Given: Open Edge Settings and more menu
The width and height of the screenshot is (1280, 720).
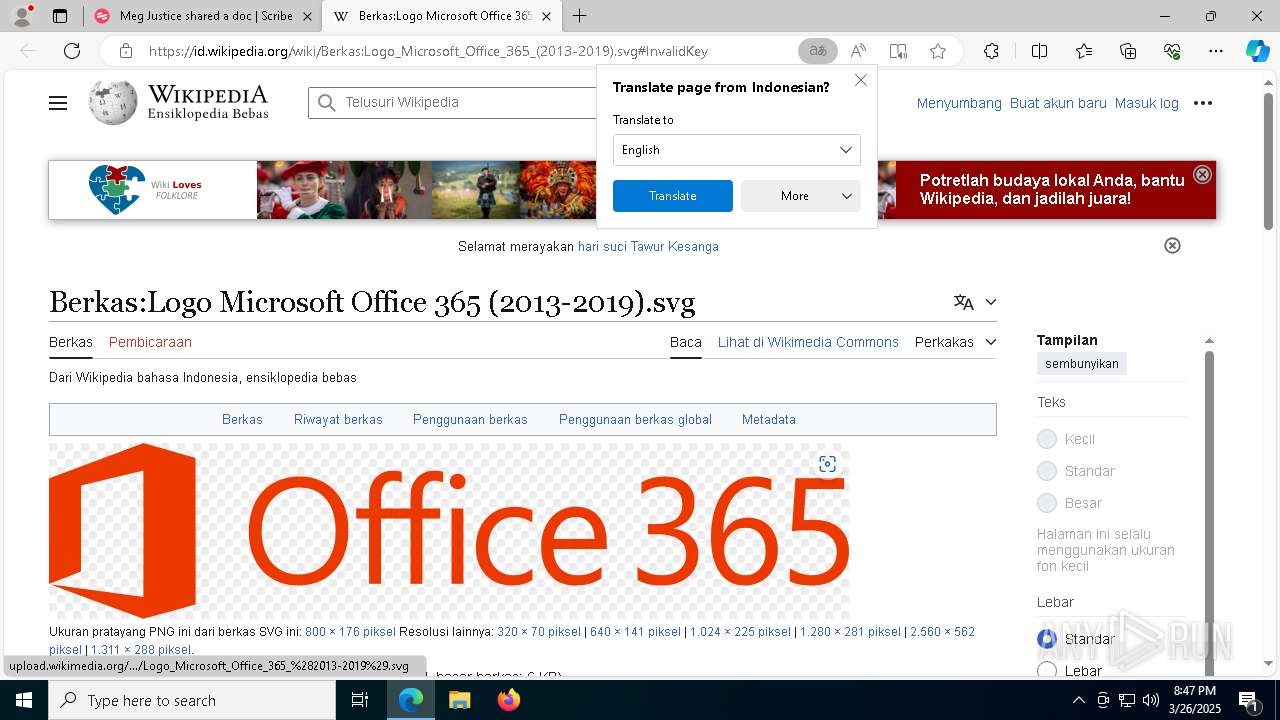Looking at the screenshot, I should [1216, 51].
